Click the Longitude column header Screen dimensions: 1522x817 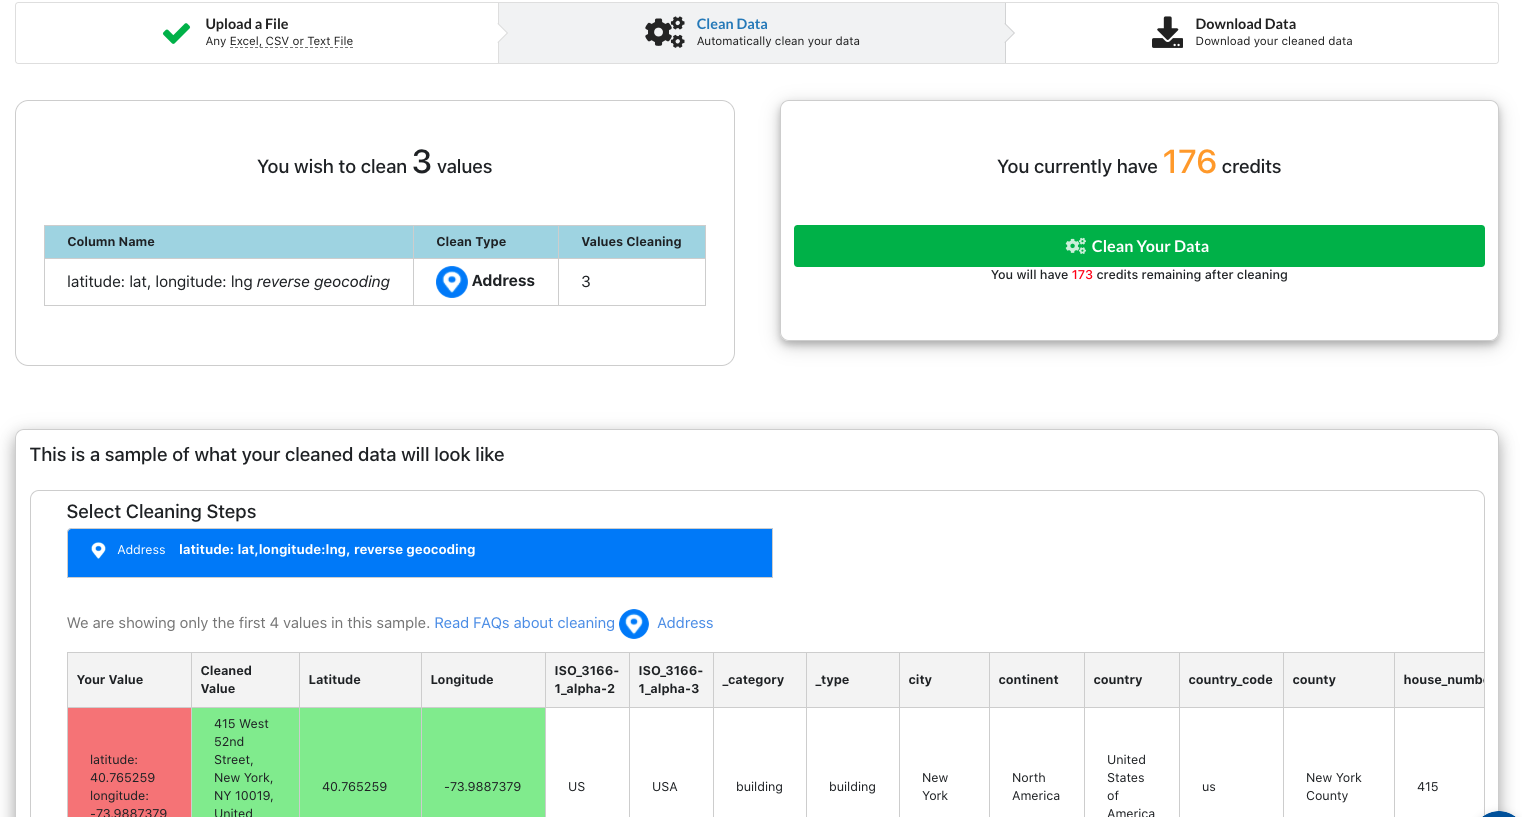click(x=483, y=680)
